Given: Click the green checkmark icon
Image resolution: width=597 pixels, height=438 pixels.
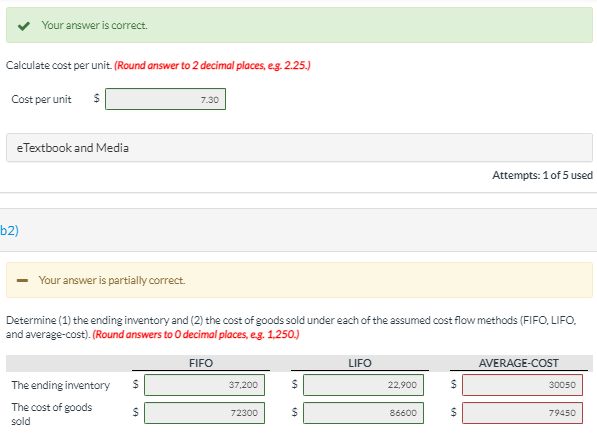Looking at the screenshot, I should pos(24,26).
